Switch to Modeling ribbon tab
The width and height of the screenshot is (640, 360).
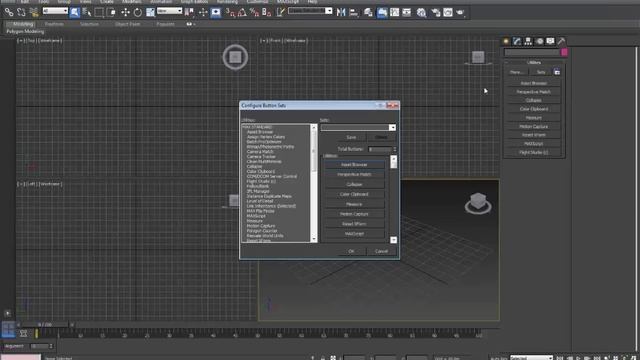point(23,24)
